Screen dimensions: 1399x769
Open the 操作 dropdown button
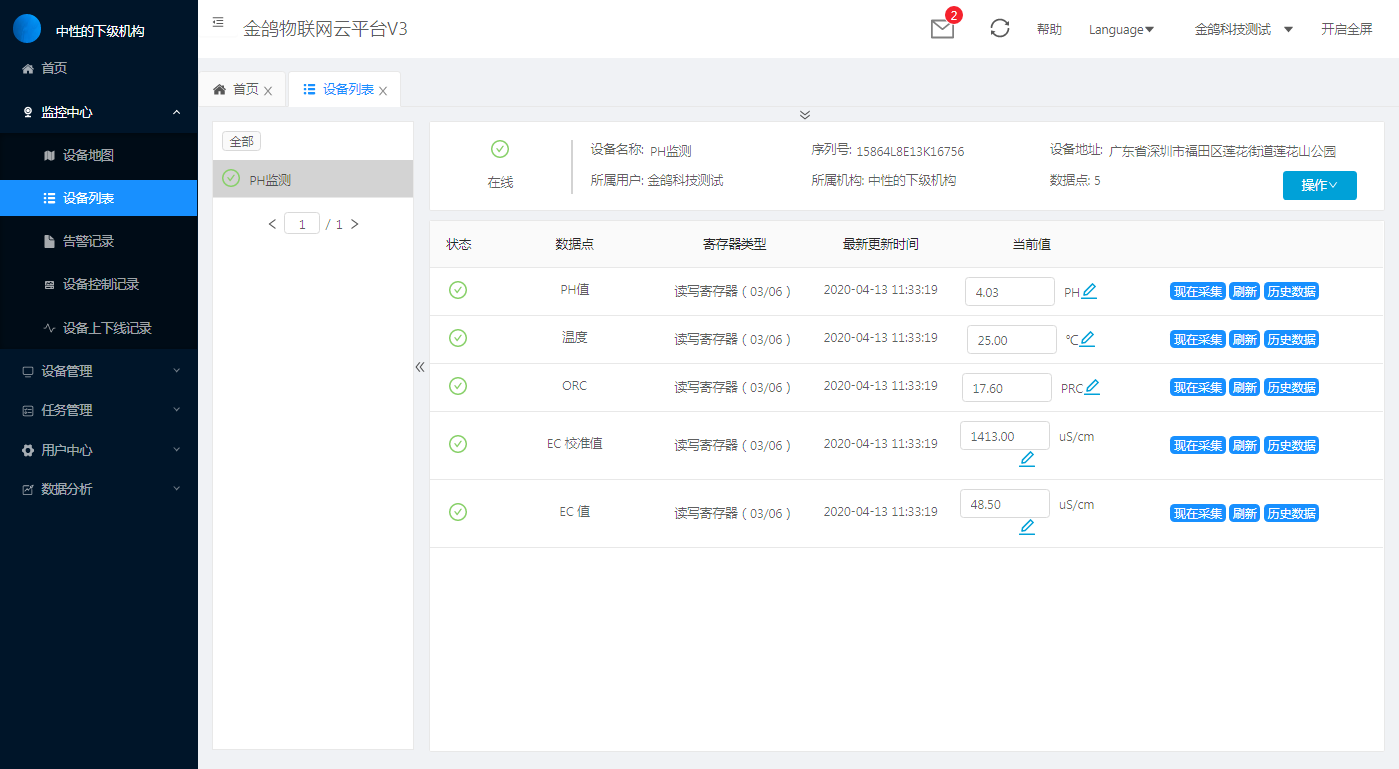pyautogui.click(x=1319, y=185)
